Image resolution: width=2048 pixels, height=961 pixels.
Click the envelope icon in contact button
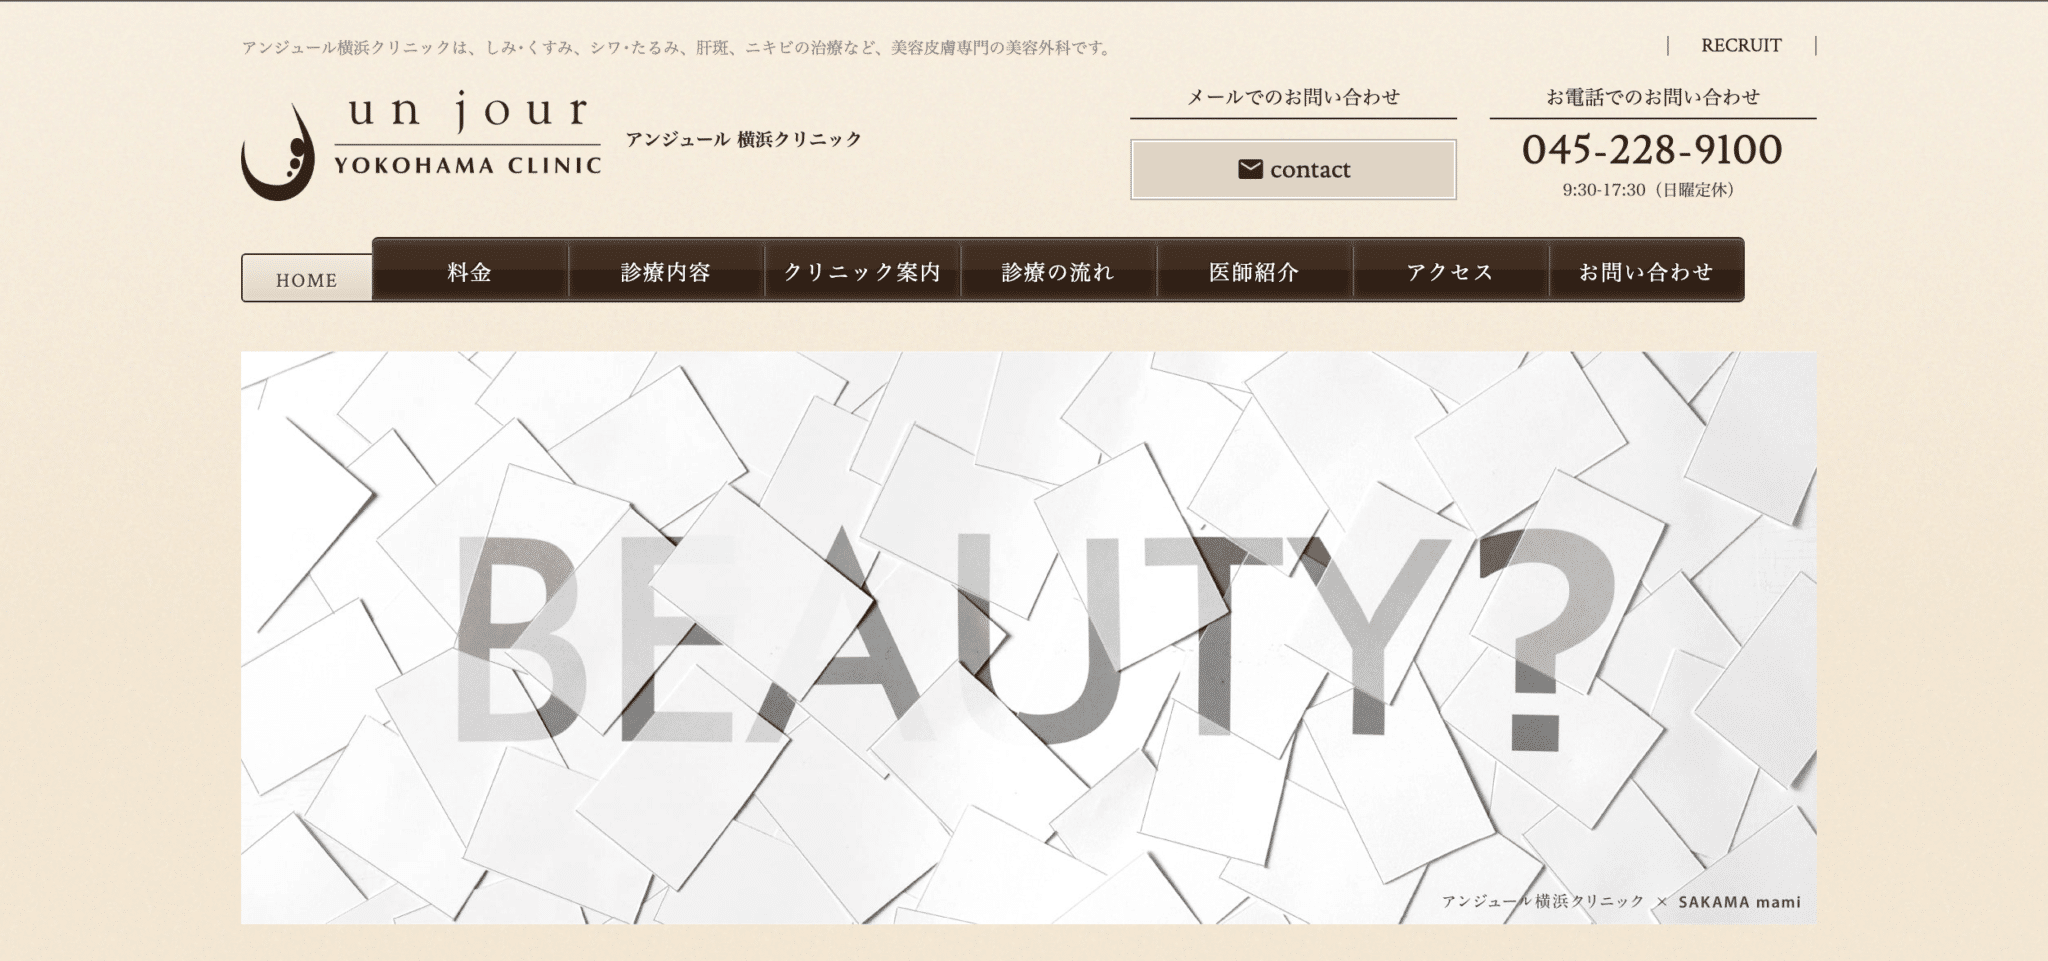tap(1250, 169)
